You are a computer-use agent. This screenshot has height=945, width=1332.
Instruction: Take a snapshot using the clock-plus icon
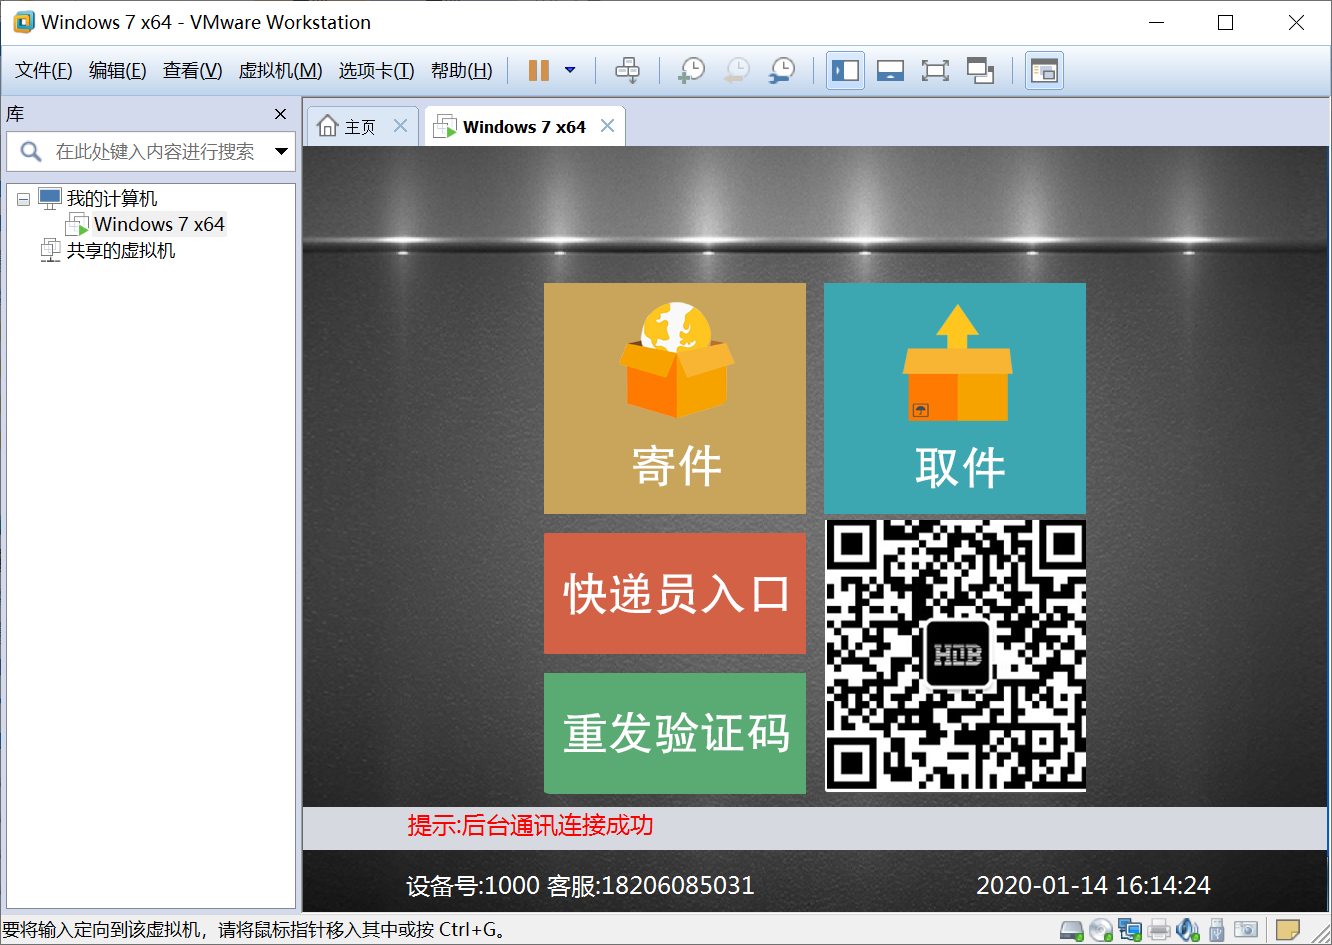pyautogui.click(x=691, y=70)
